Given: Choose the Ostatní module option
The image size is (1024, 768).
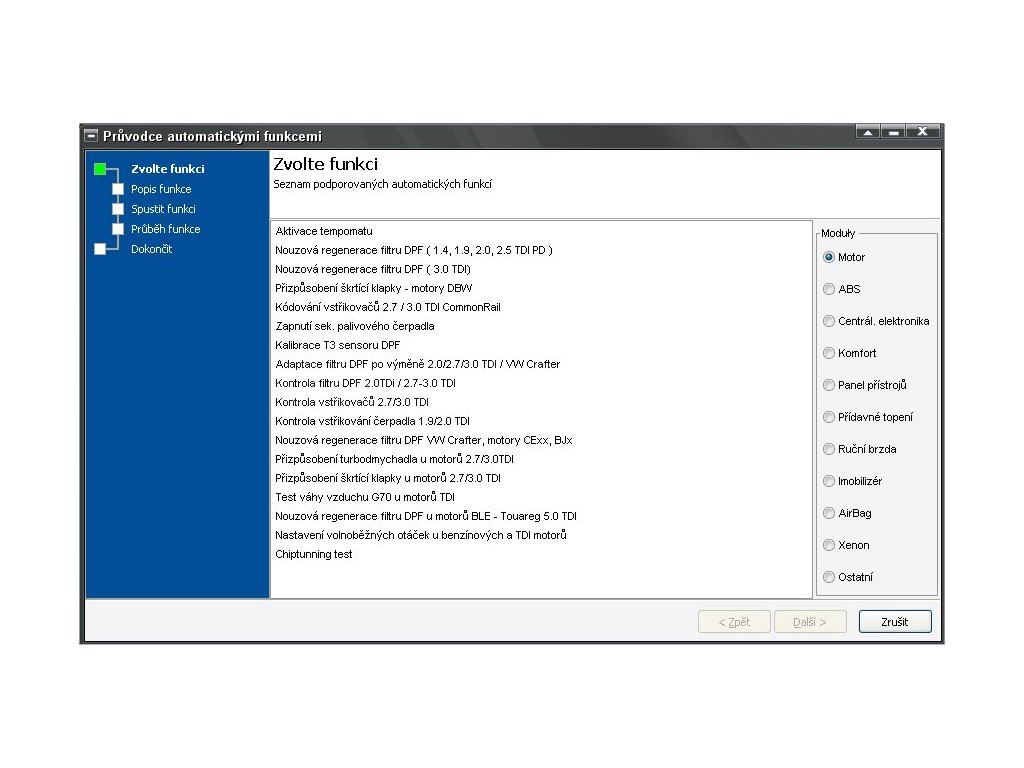Looking at the screenshot, I should 829,577.
